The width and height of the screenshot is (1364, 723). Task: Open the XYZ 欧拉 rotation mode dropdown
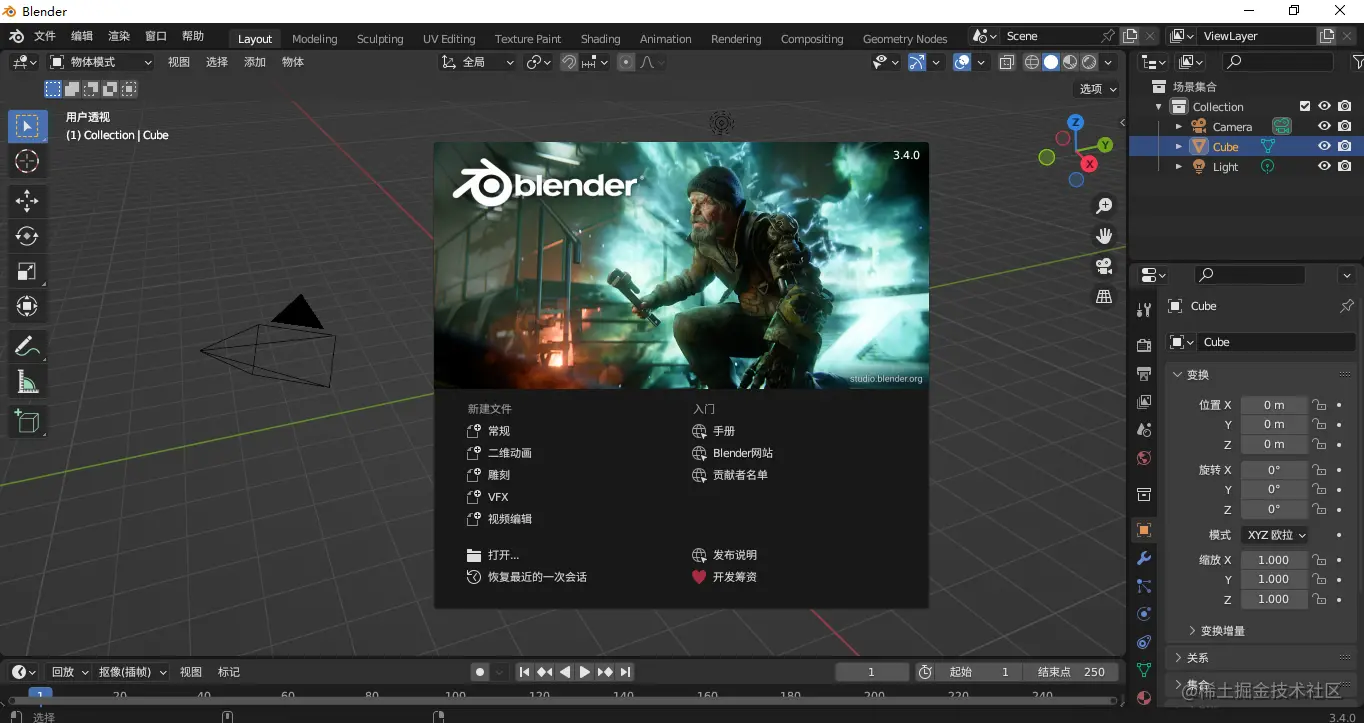tap(1277, 535)
